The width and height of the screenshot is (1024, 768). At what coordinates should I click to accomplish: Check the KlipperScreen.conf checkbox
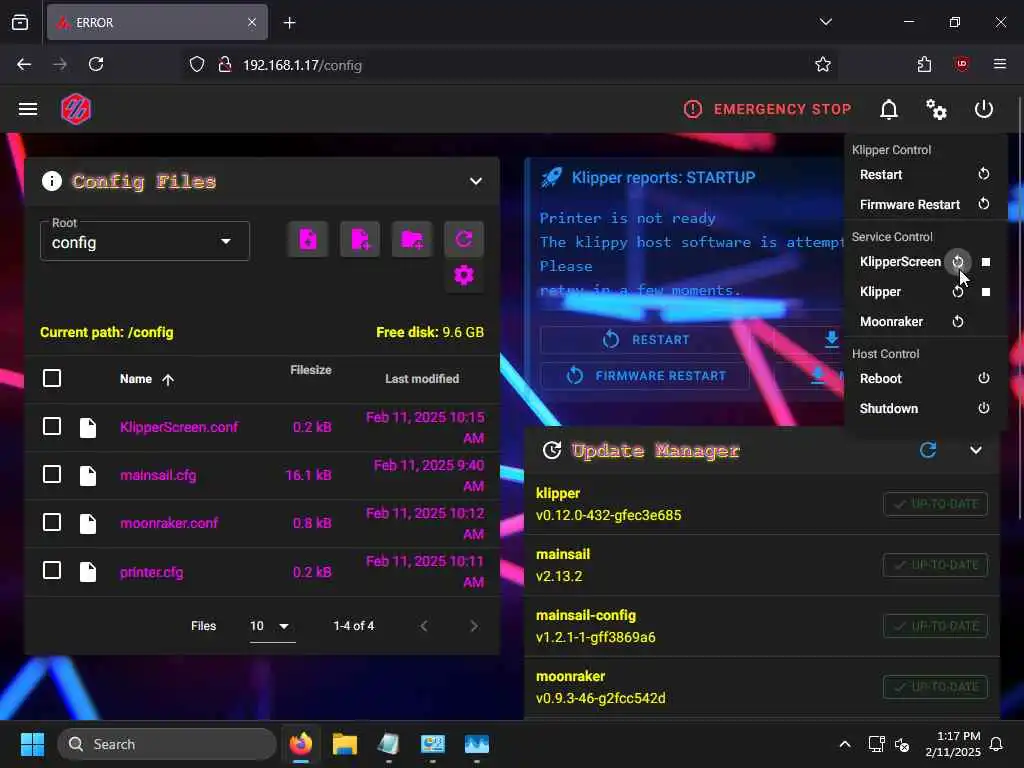(52, 426)
